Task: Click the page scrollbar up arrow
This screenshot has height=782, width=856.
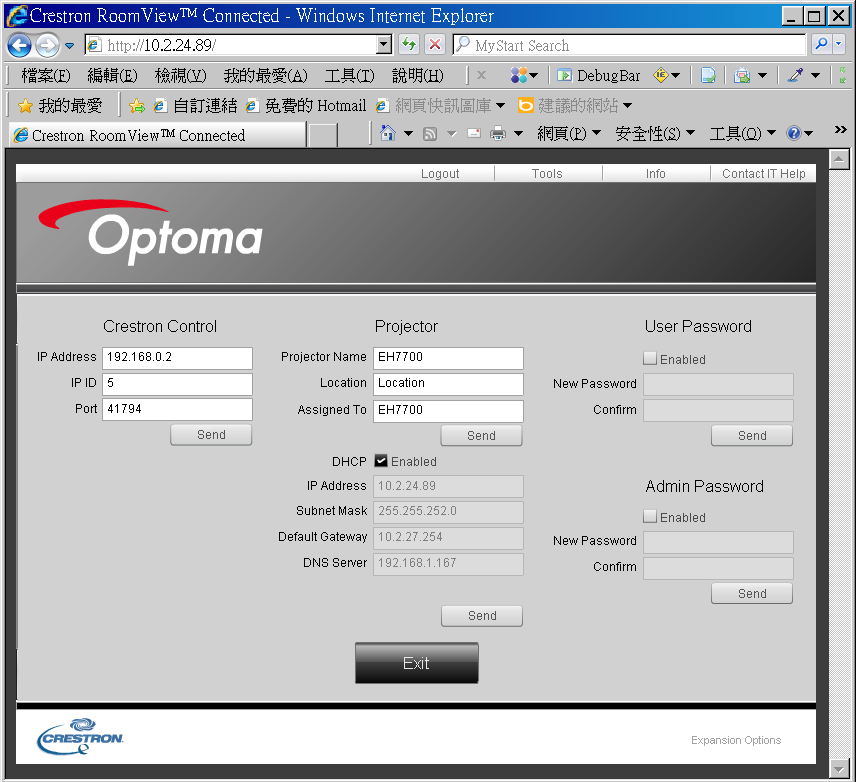Action: [x=839, y=160]
